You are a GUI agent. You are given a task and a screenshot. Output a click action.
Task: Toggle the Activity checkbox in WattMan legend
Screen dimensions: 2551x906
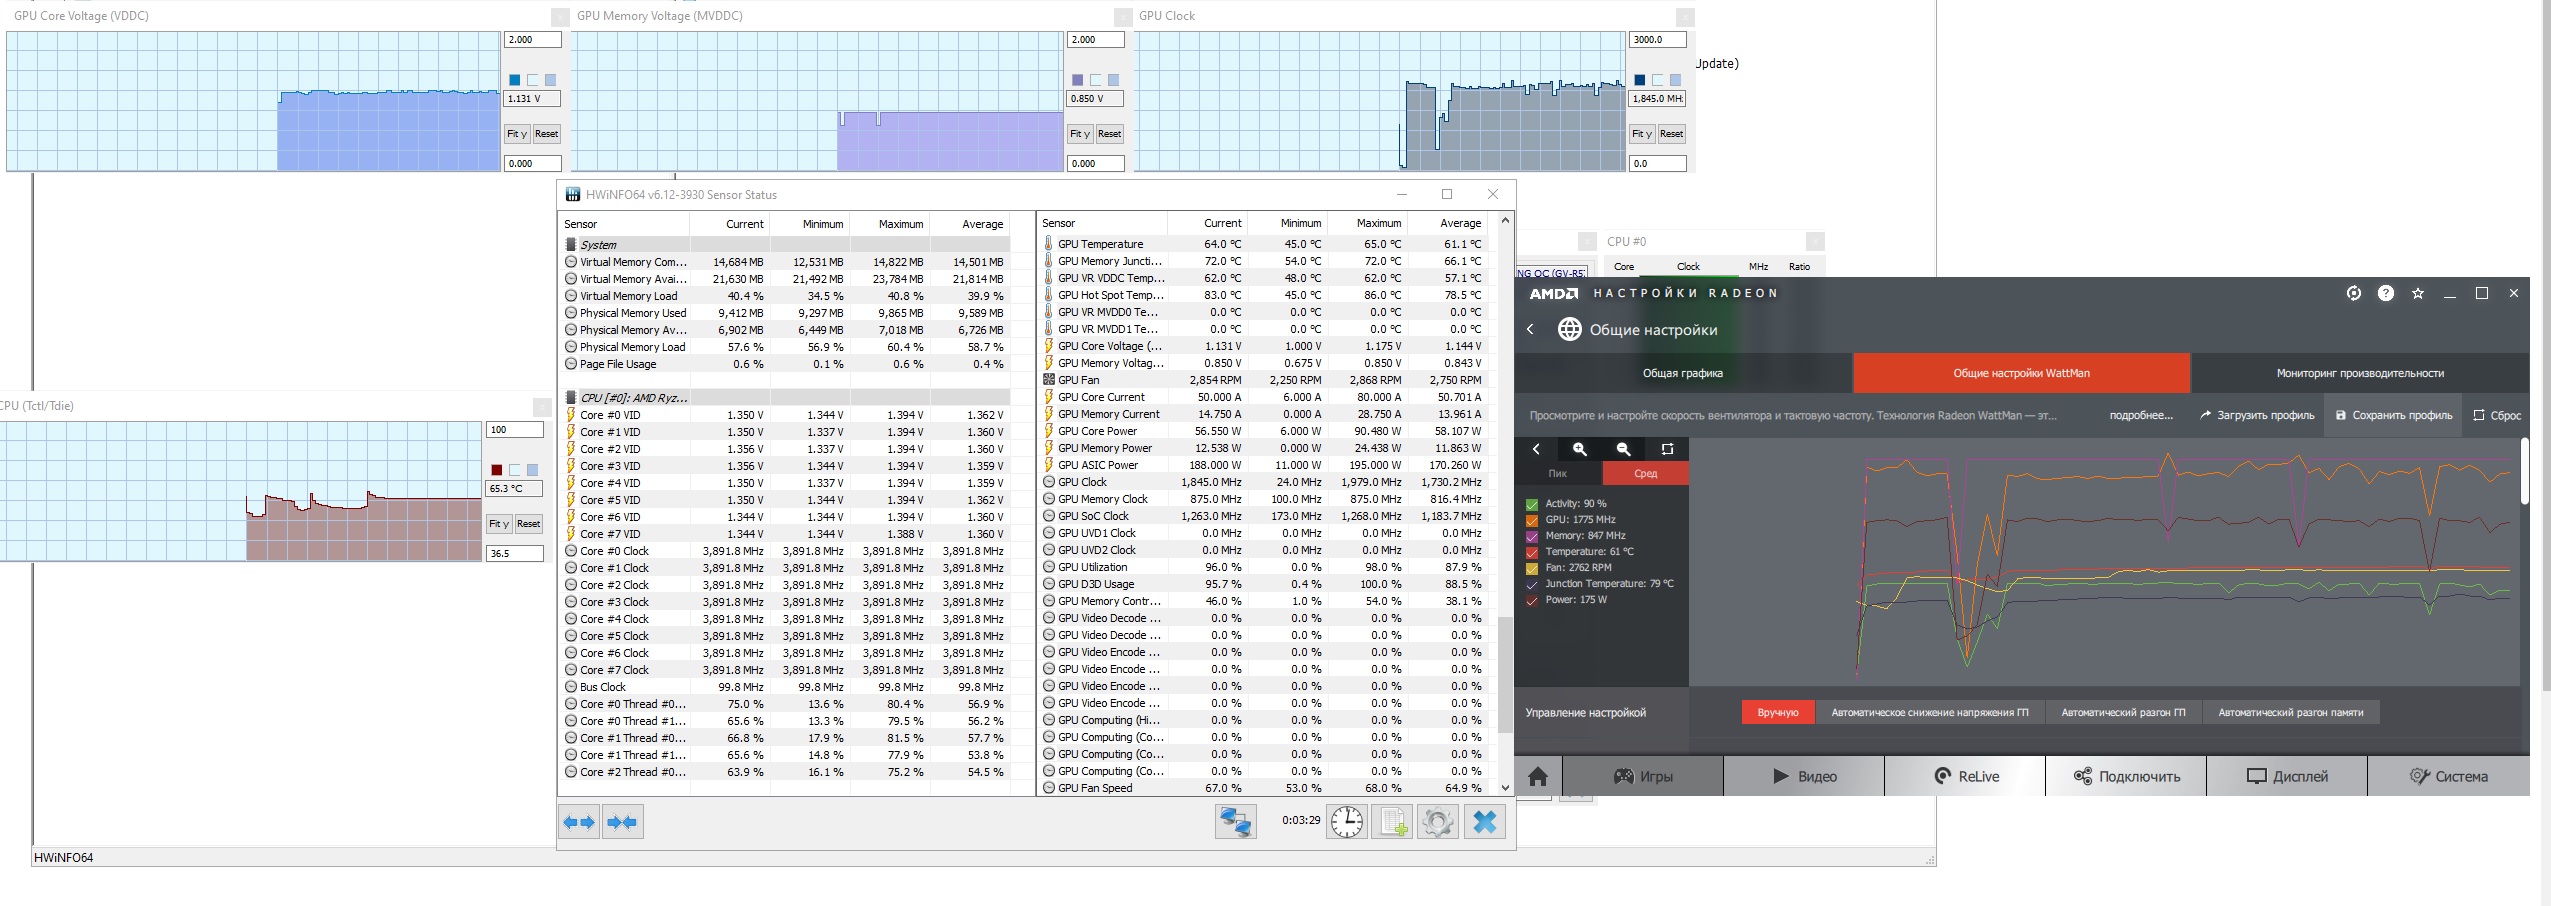tap(1532, 504)
